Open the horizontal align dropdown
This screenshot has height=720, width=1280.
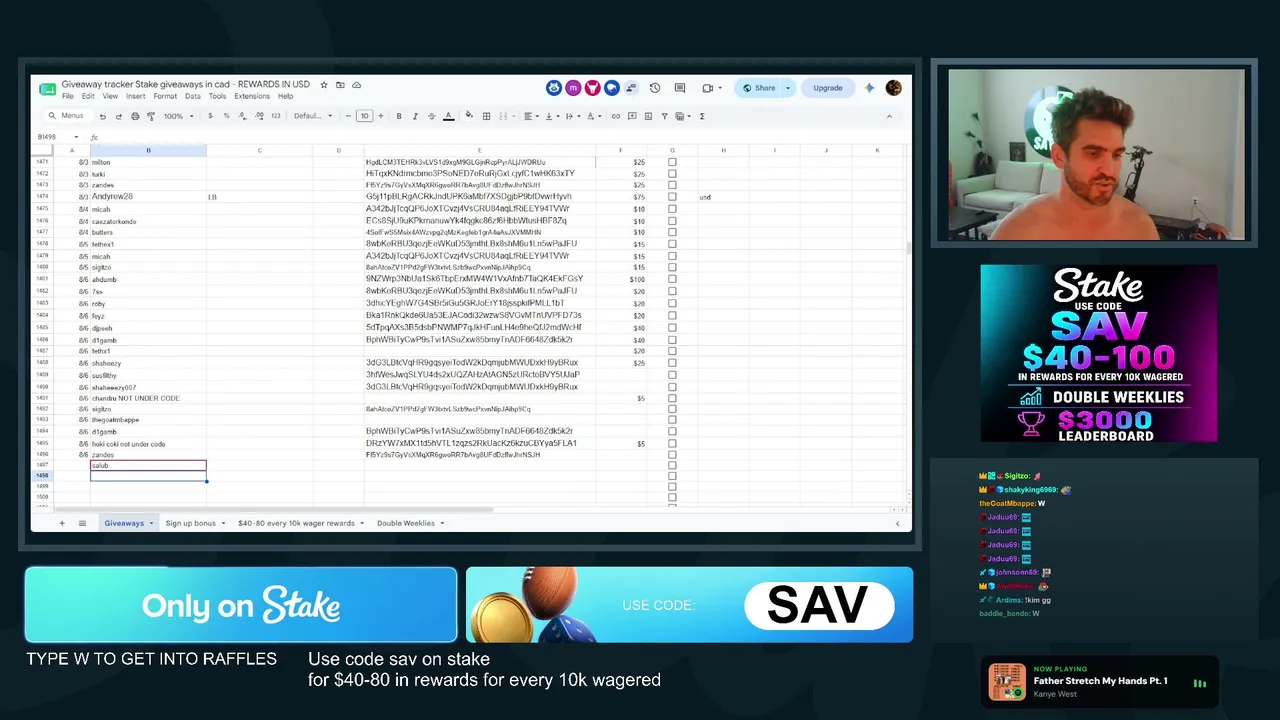[x=530, y=116]
